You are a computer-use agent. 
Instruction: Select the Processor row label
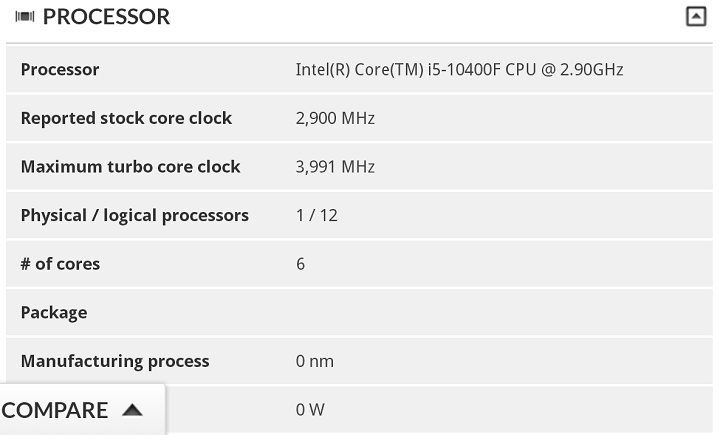(60, 70)
